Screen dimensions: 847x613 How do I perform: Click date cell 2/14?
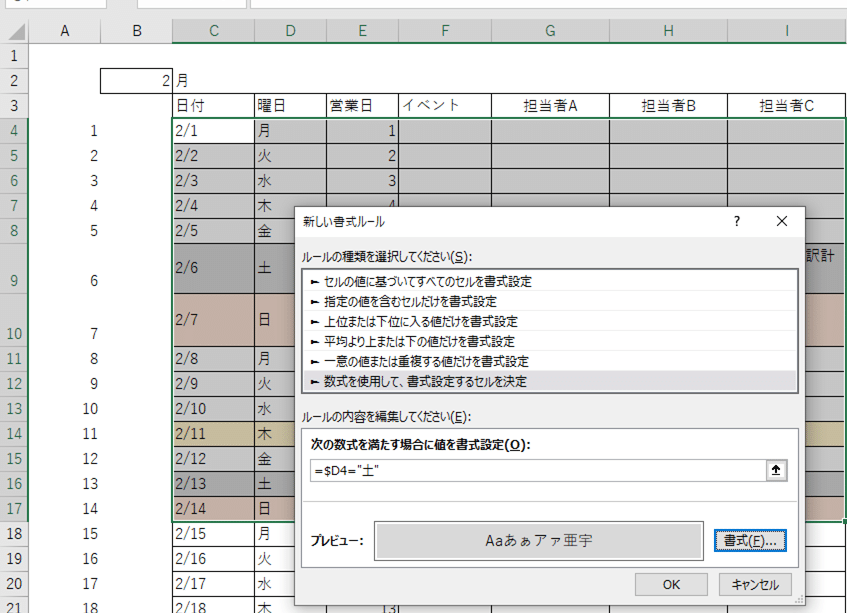click(213, 509)
